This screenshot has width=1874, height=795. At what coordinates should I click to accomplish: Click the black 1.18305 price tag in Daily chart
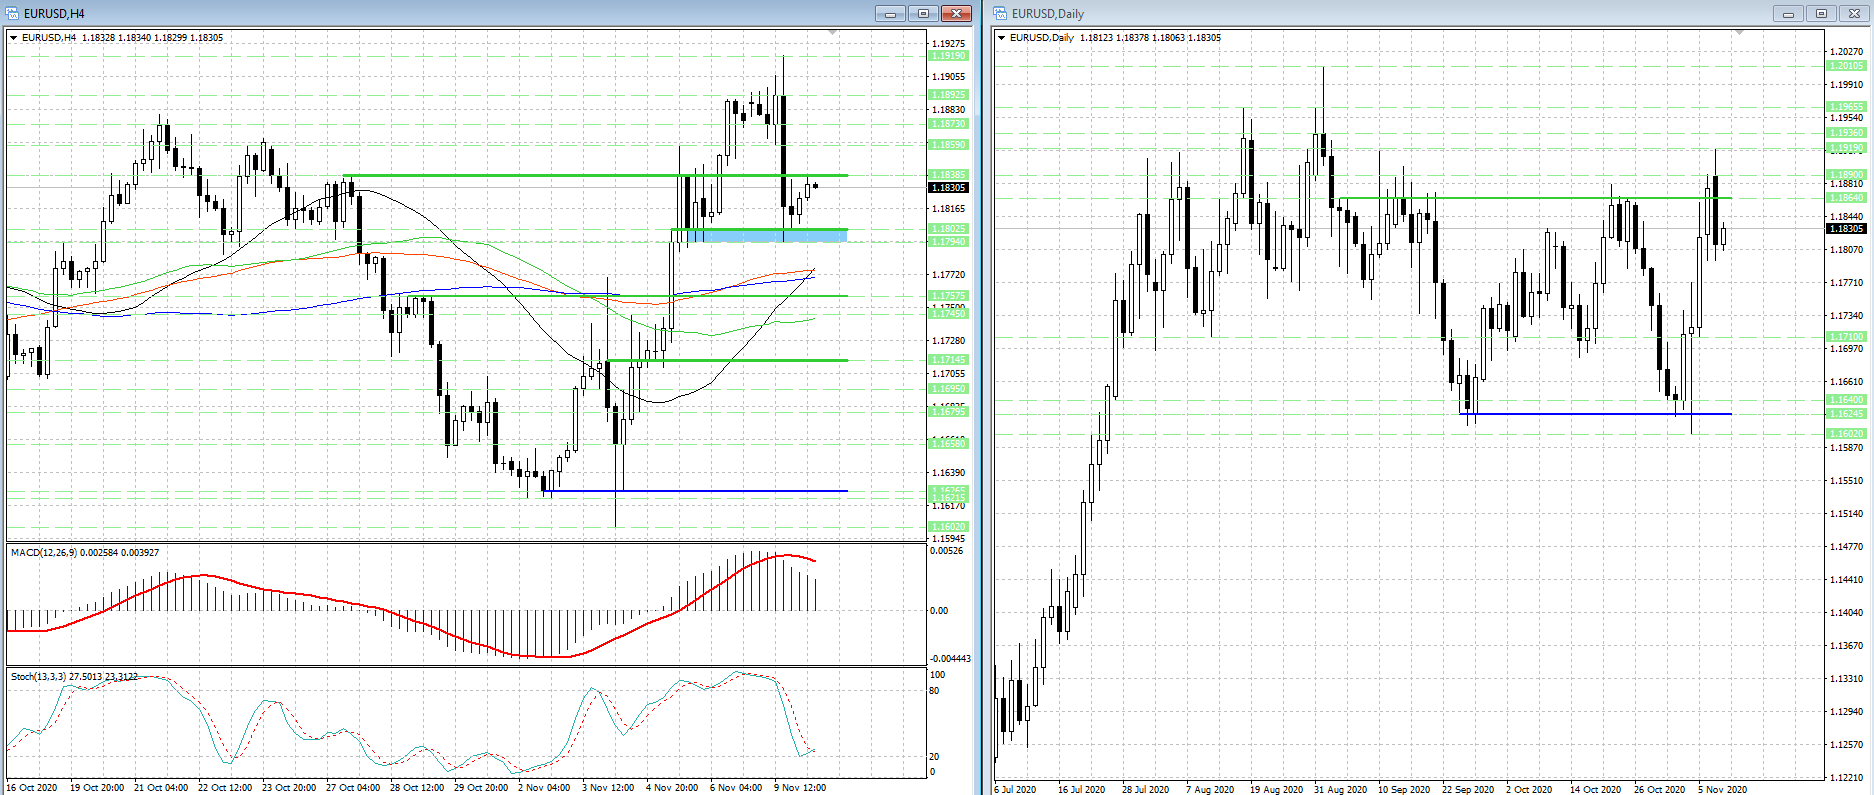click(1847, 229)
